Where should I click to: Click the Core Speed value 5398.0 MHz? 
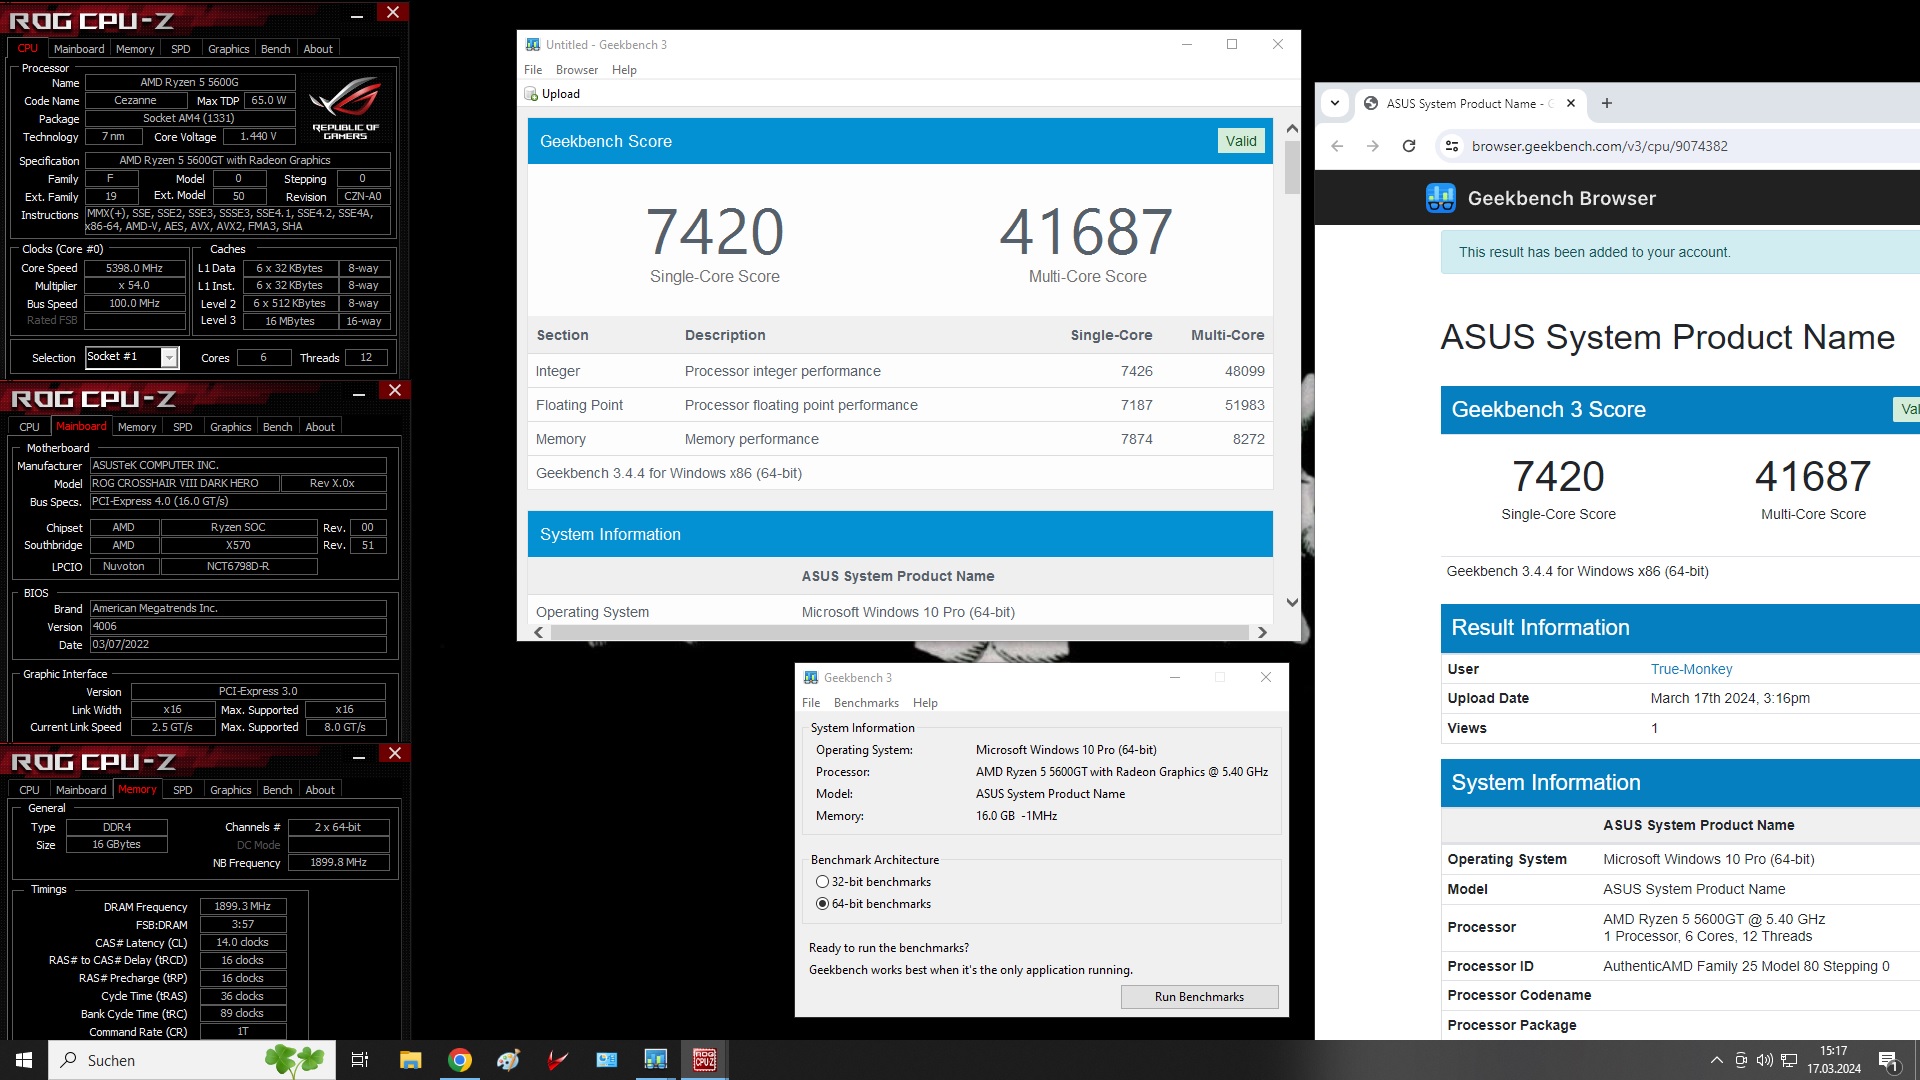pyautogui.click(x=135, y=268)
